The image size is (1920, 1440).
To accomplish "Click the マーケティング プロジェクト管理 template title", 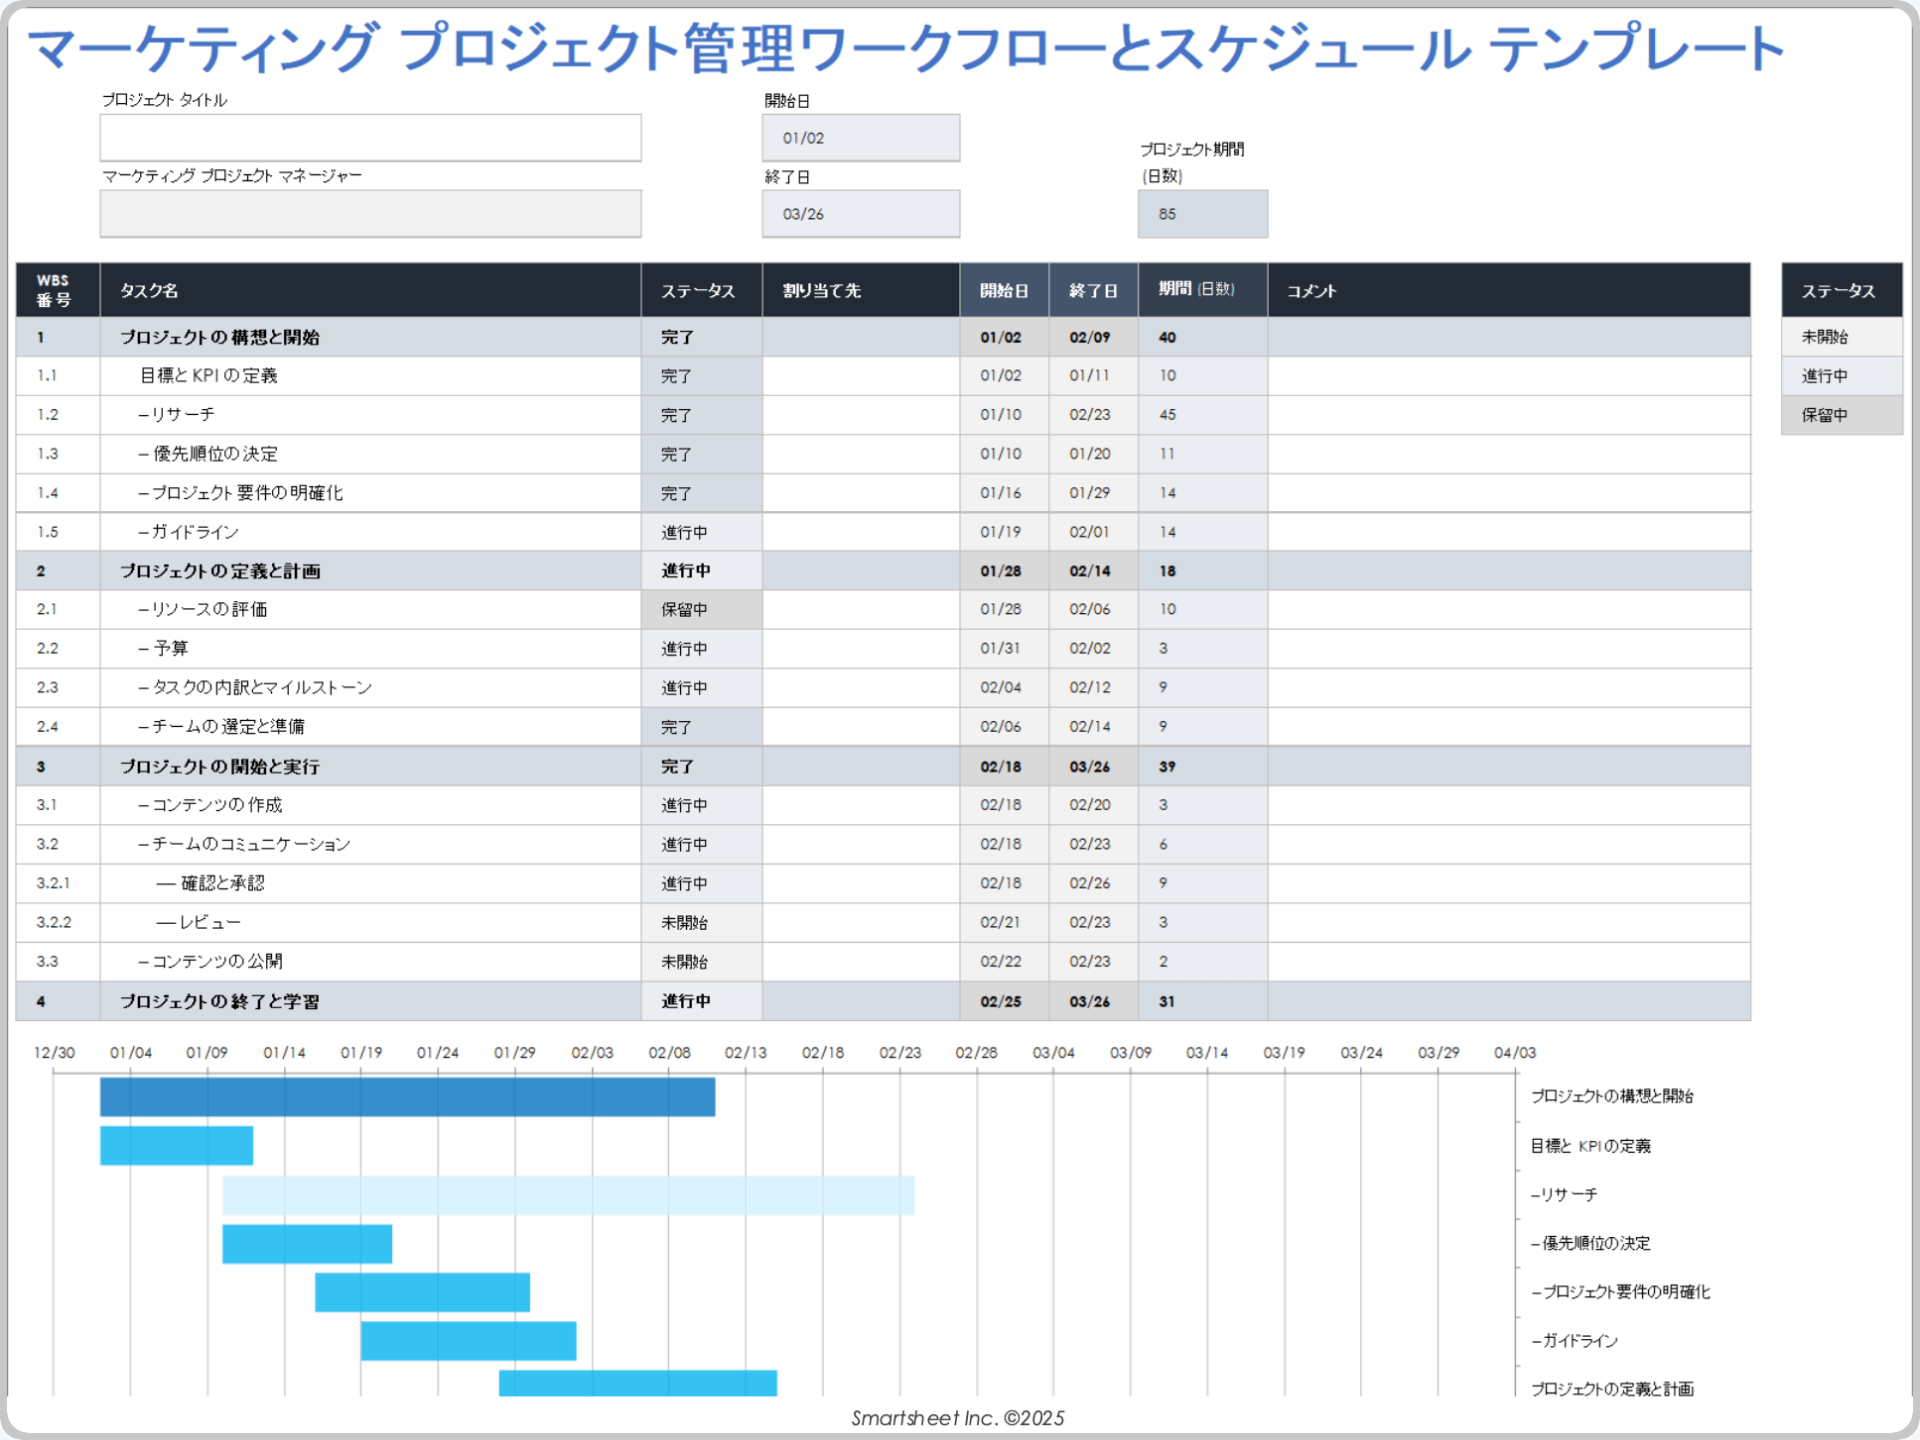I will click(x=906, y=48).
